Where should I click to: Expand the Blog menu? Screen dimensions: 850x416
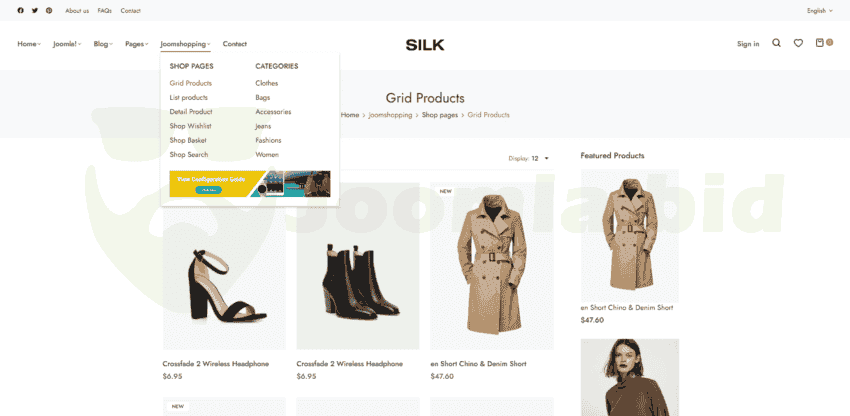tap(103, 44)
